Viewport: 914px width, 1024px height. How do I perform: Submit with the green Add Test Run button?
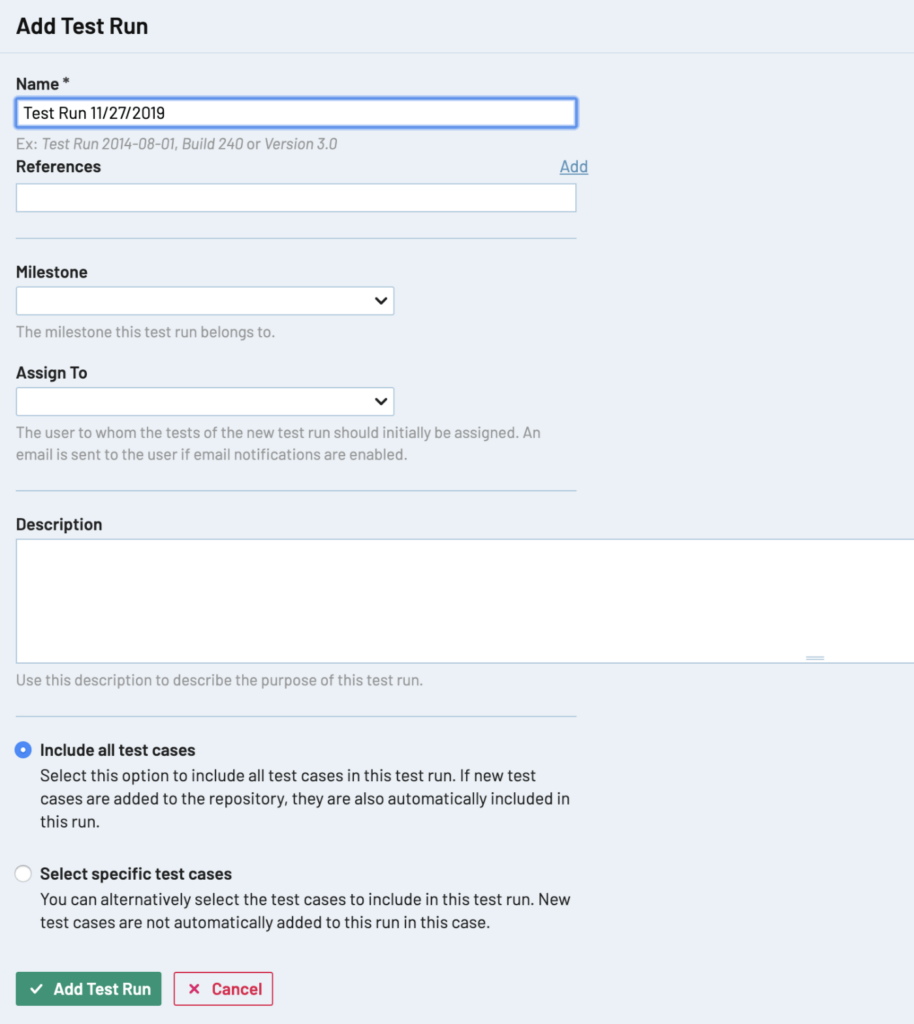[89, 989]
